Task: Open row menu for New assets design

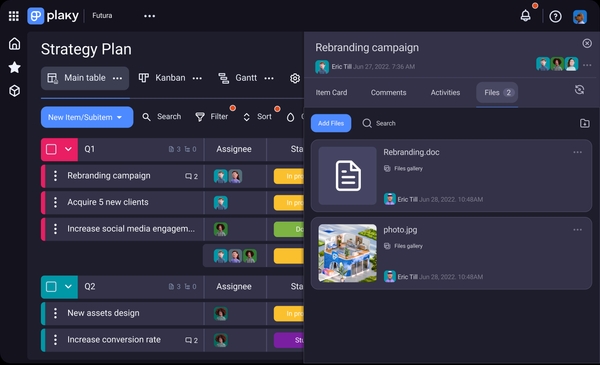Action: [x=55, y=313]
